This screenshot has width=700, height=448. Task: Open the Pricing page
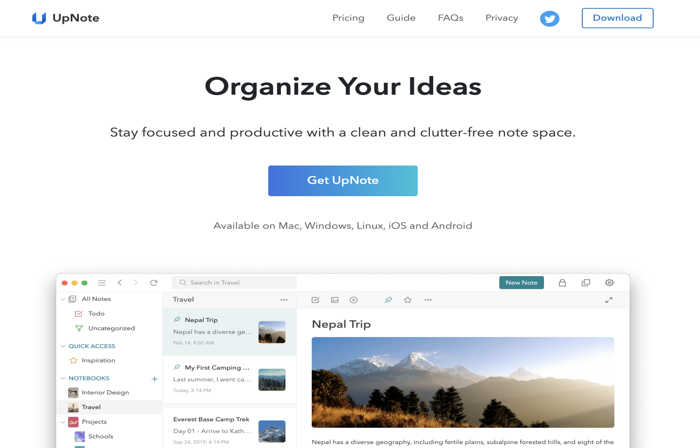348,18
